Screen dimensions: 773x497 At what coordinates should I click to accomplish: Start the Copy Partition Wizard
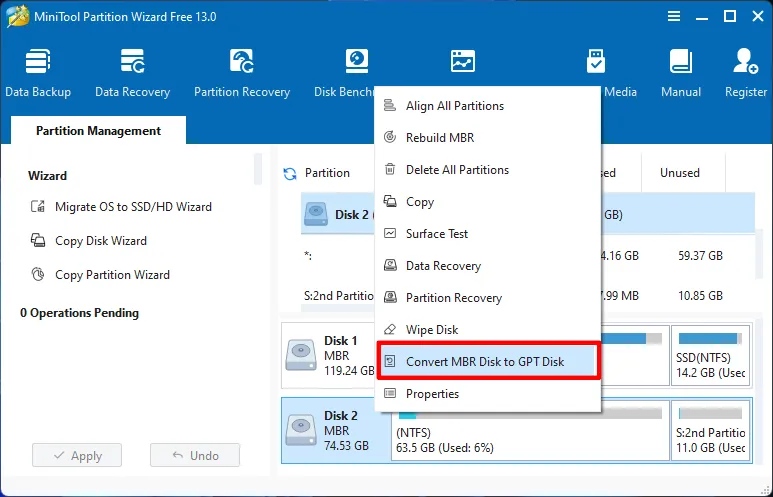tap(100, 274)
